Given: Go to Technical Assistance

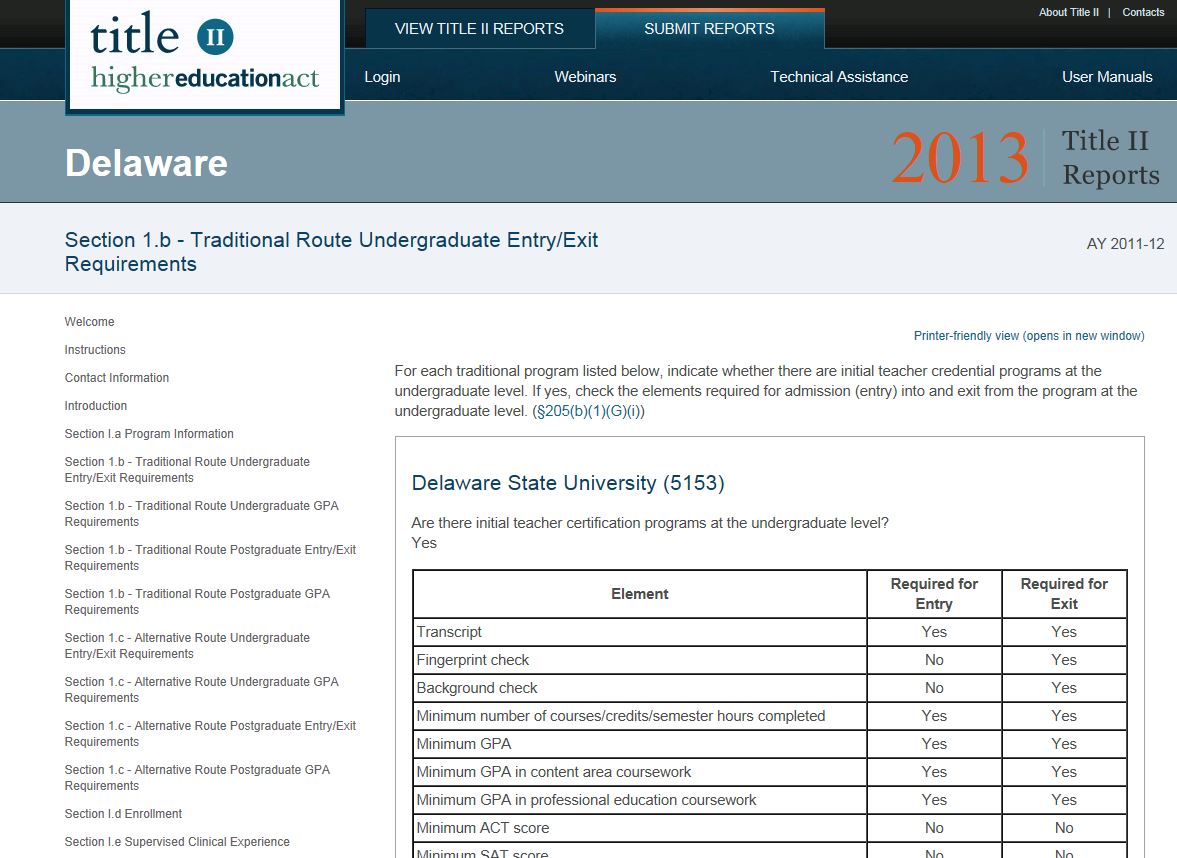Looking at the screenshot, I should coord(839,77).
